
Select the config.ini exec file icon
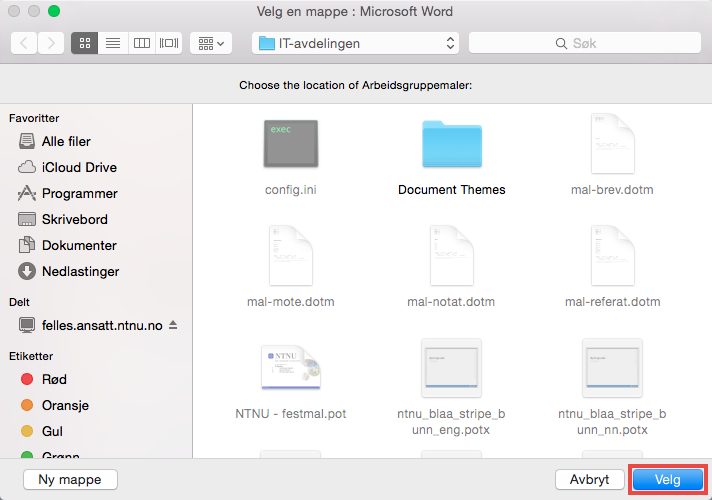[x=291, y=144]
